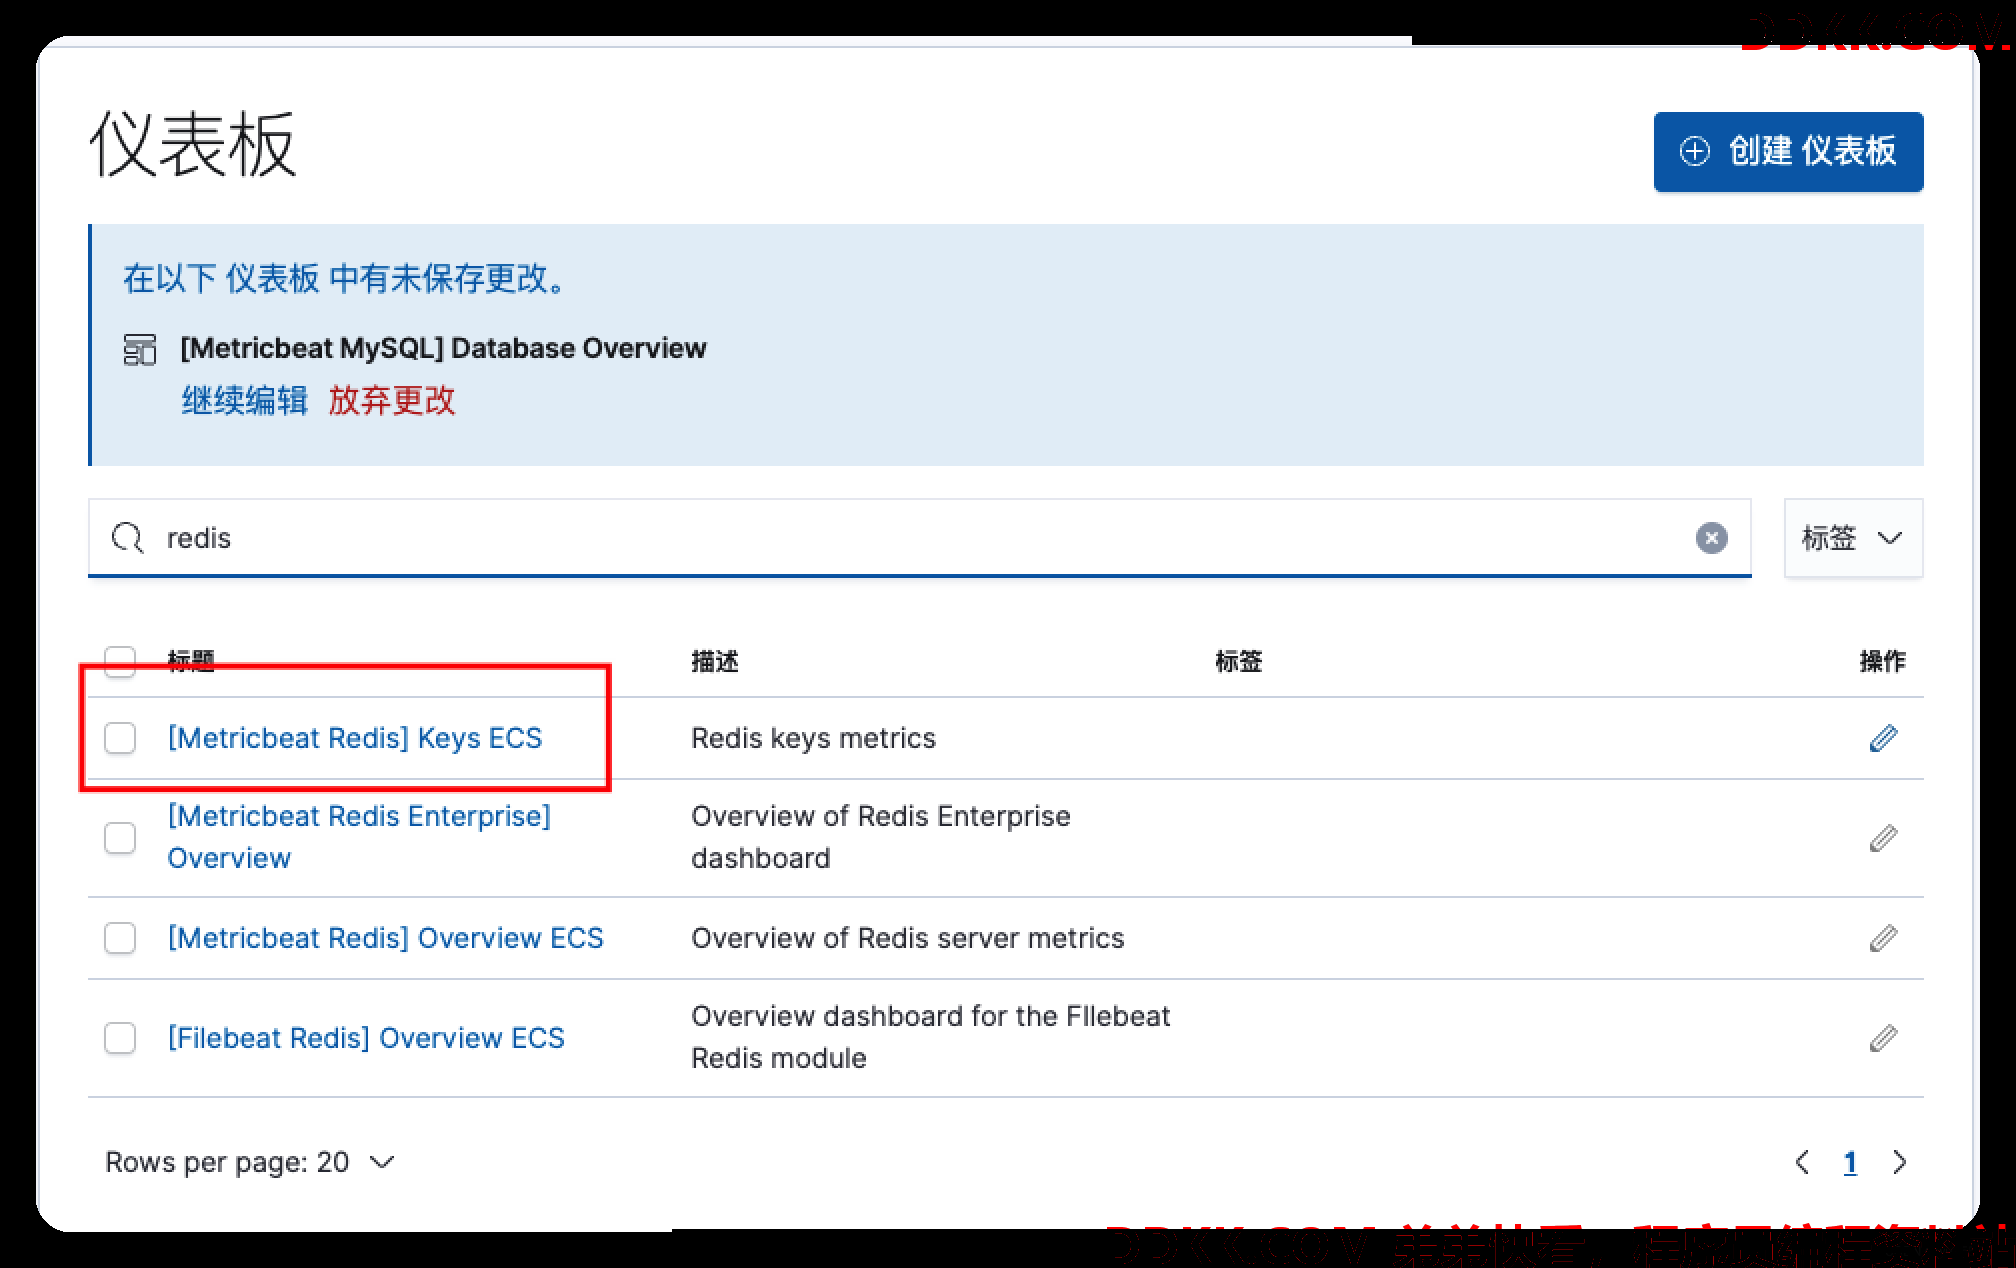The image size is (2016, 1268).
Task: Check the Redis Enterprise Overview row
Action: pyautogui.click(x=120, y=838)
